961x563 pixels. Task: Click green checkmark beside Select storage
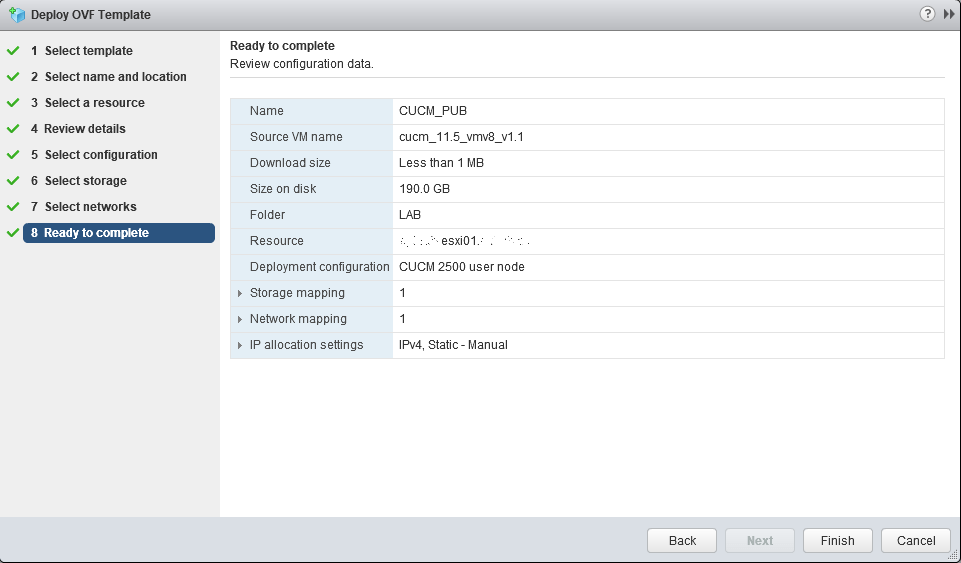tap(13, 181)
